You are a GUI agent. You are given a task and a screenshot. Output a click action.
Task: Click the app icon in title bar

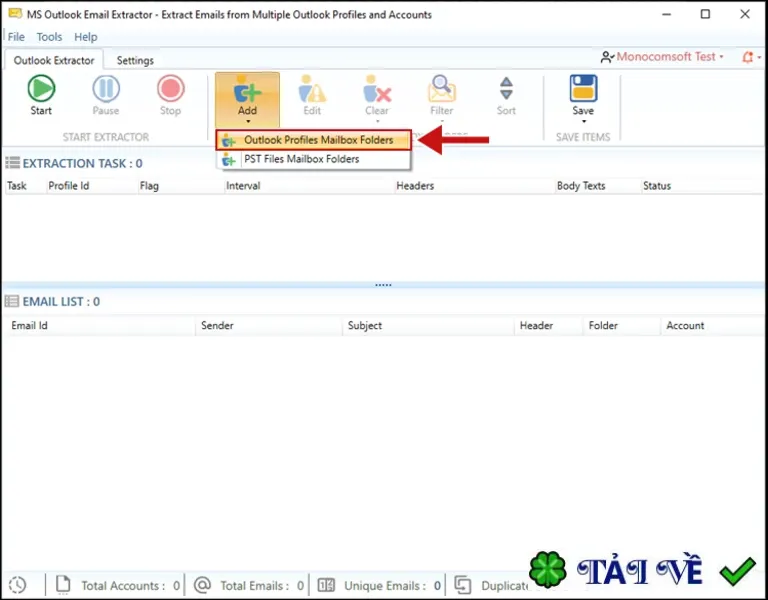(15, 13)
